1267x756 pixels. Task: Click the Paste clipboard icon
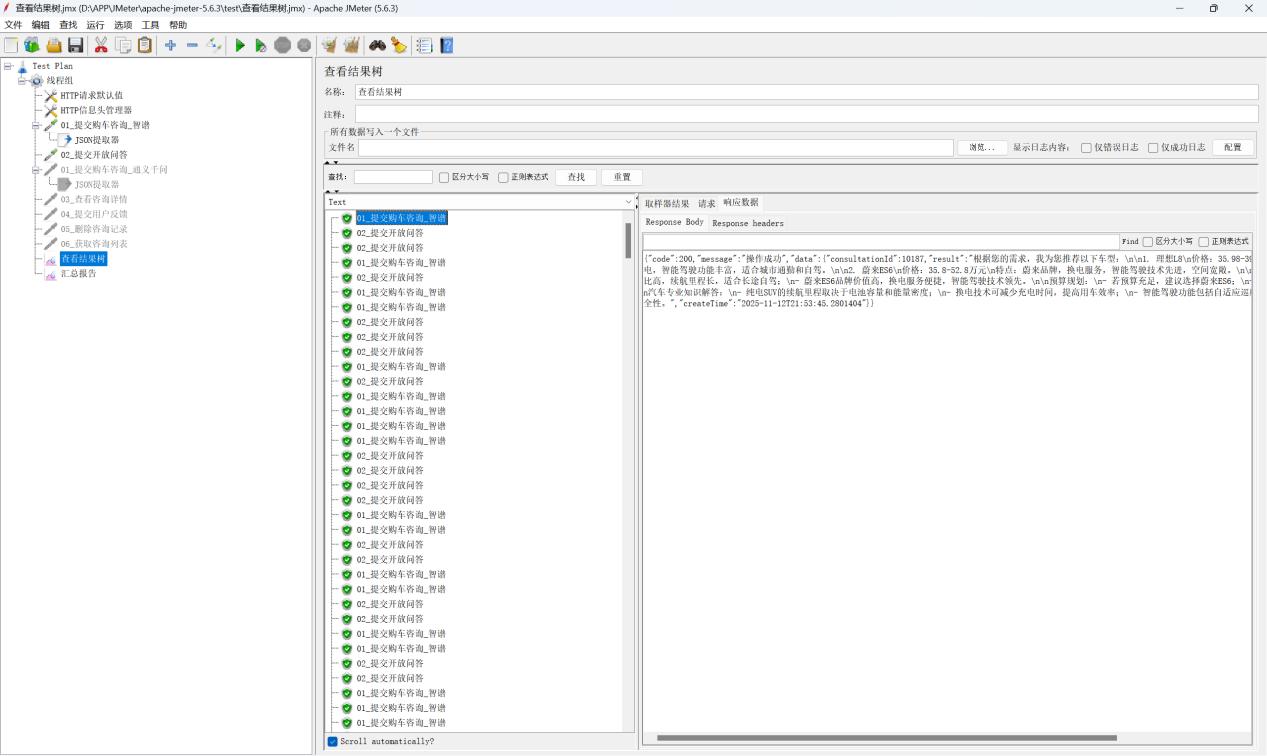click(145, 45)
